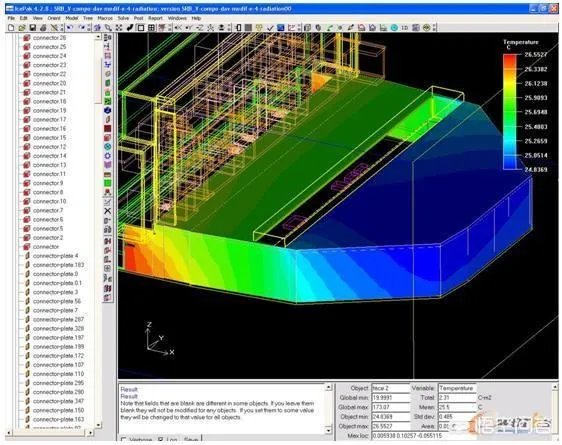The height and width of the screenshot is (445, 562).
Task: Open the Macros menu
Action: pyautogui.click(x=105, y=18)
